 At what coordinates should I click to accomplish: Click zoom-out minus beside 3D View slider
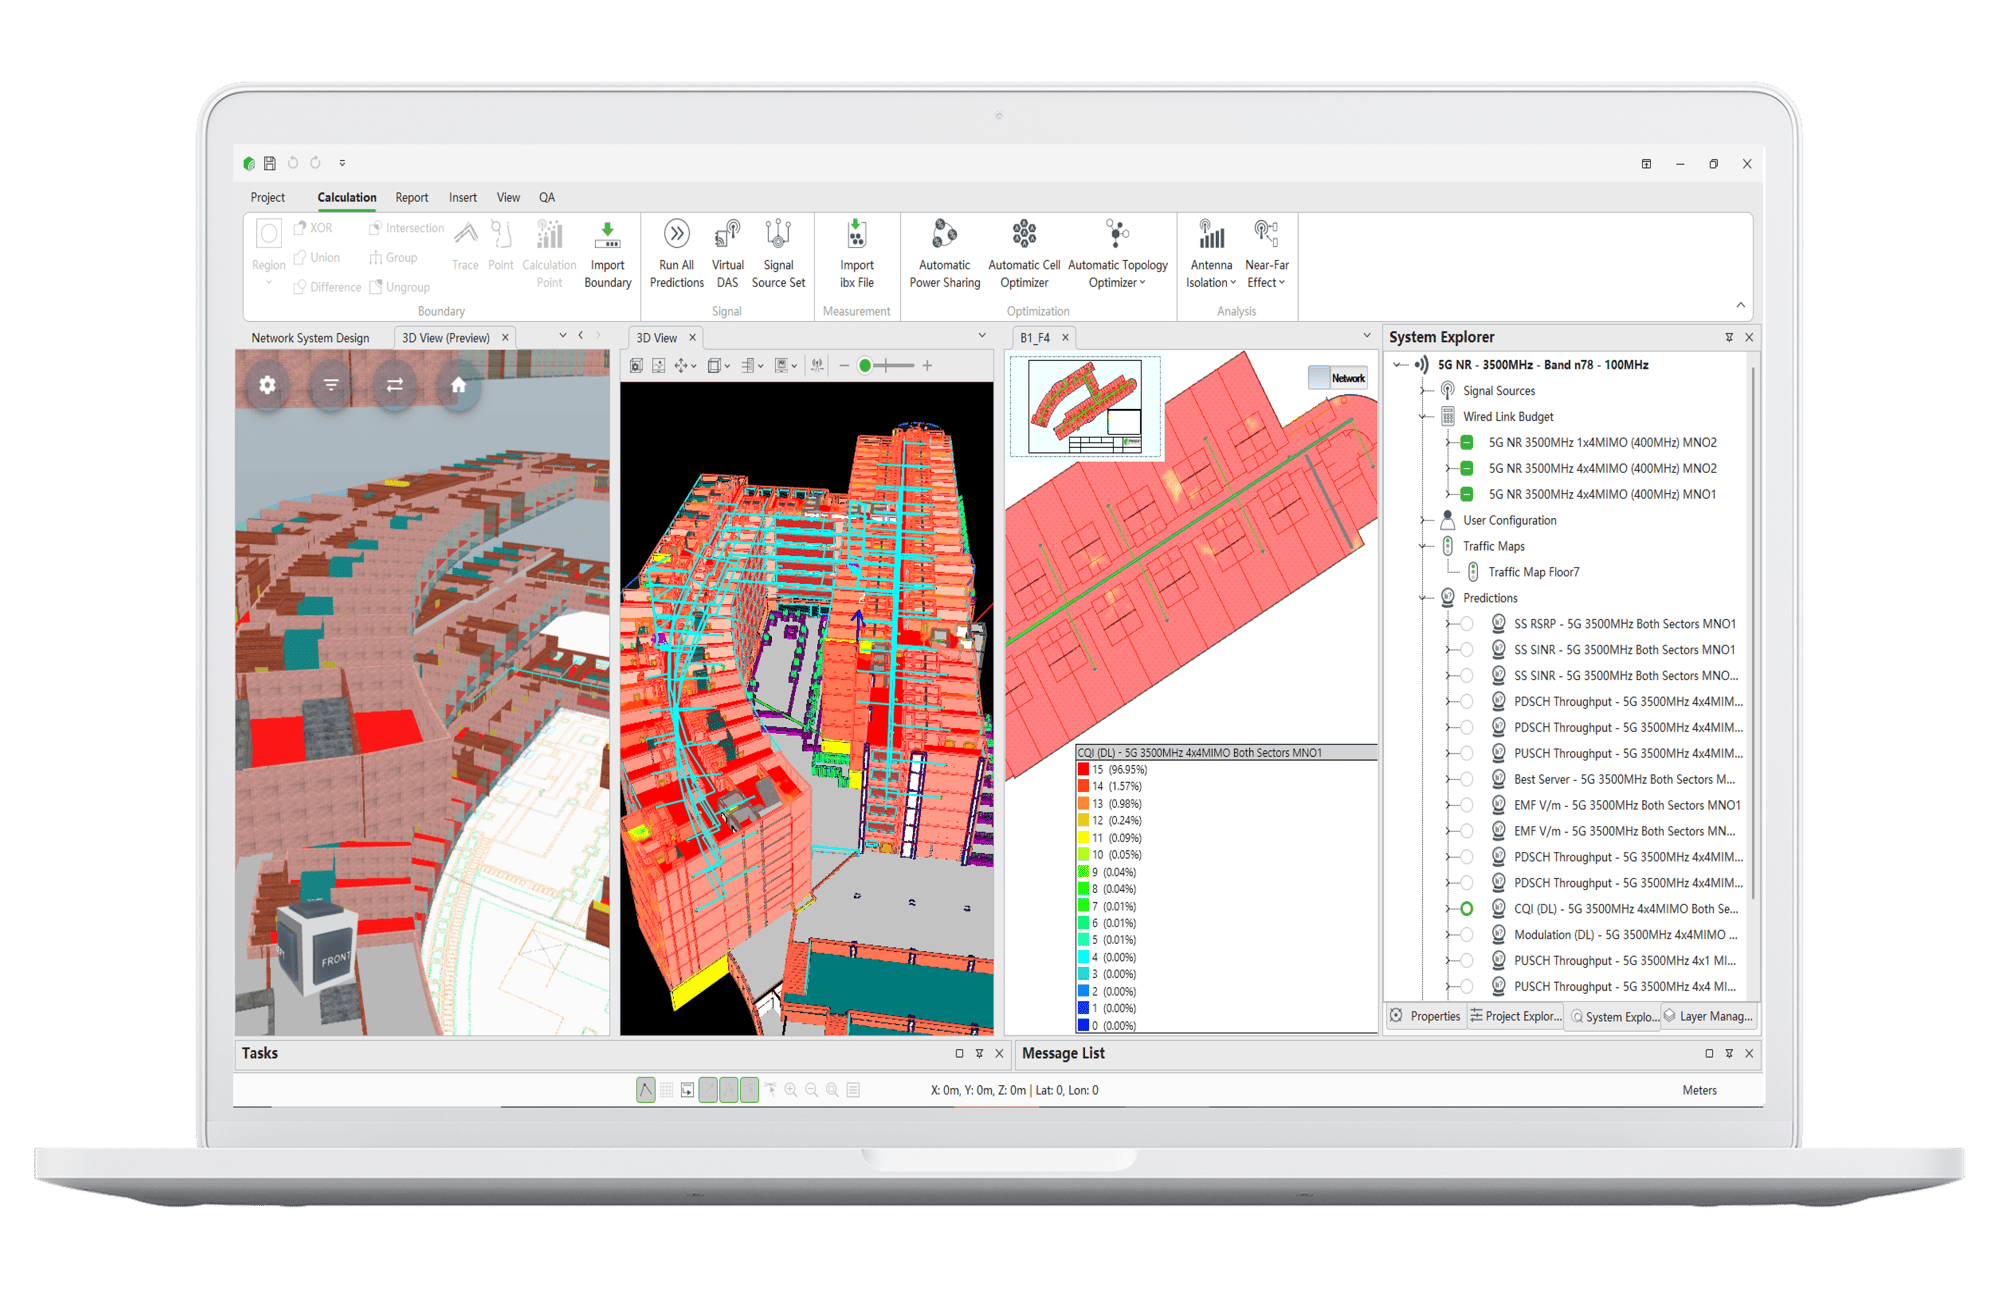point(844,366)
